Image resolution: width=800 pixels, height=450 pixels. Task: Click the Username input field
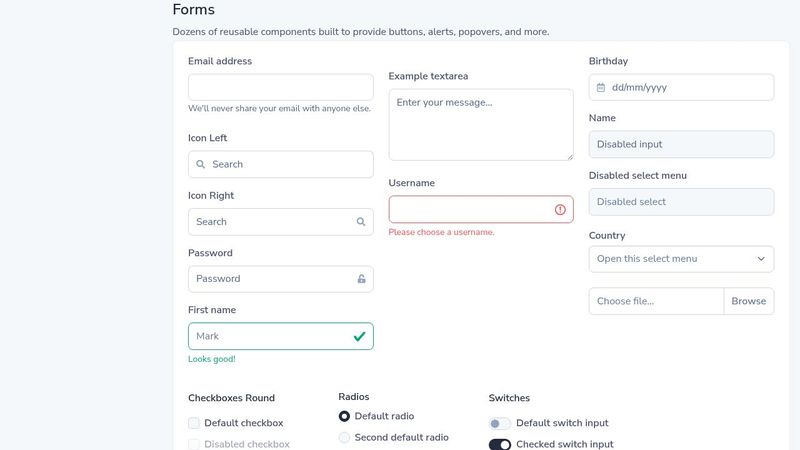tap(470, 210)
